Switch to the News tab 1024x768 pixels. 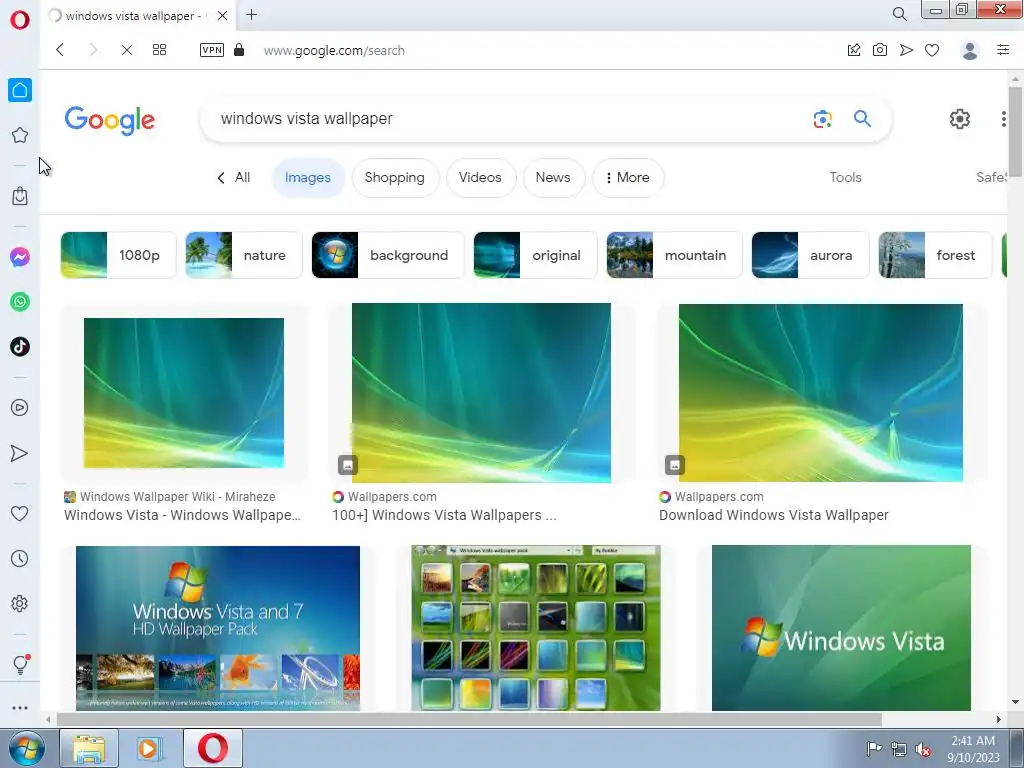coord(552,178)
